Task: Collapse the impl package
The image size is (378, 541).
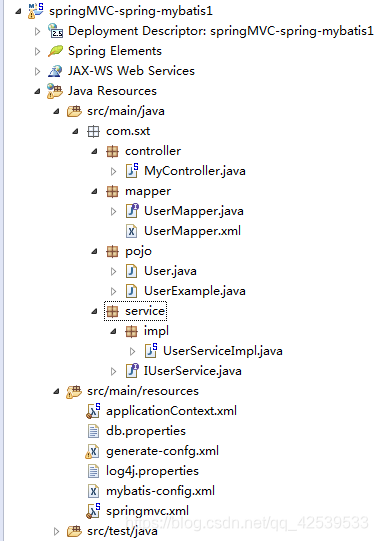Action: [x=113, y=332]
